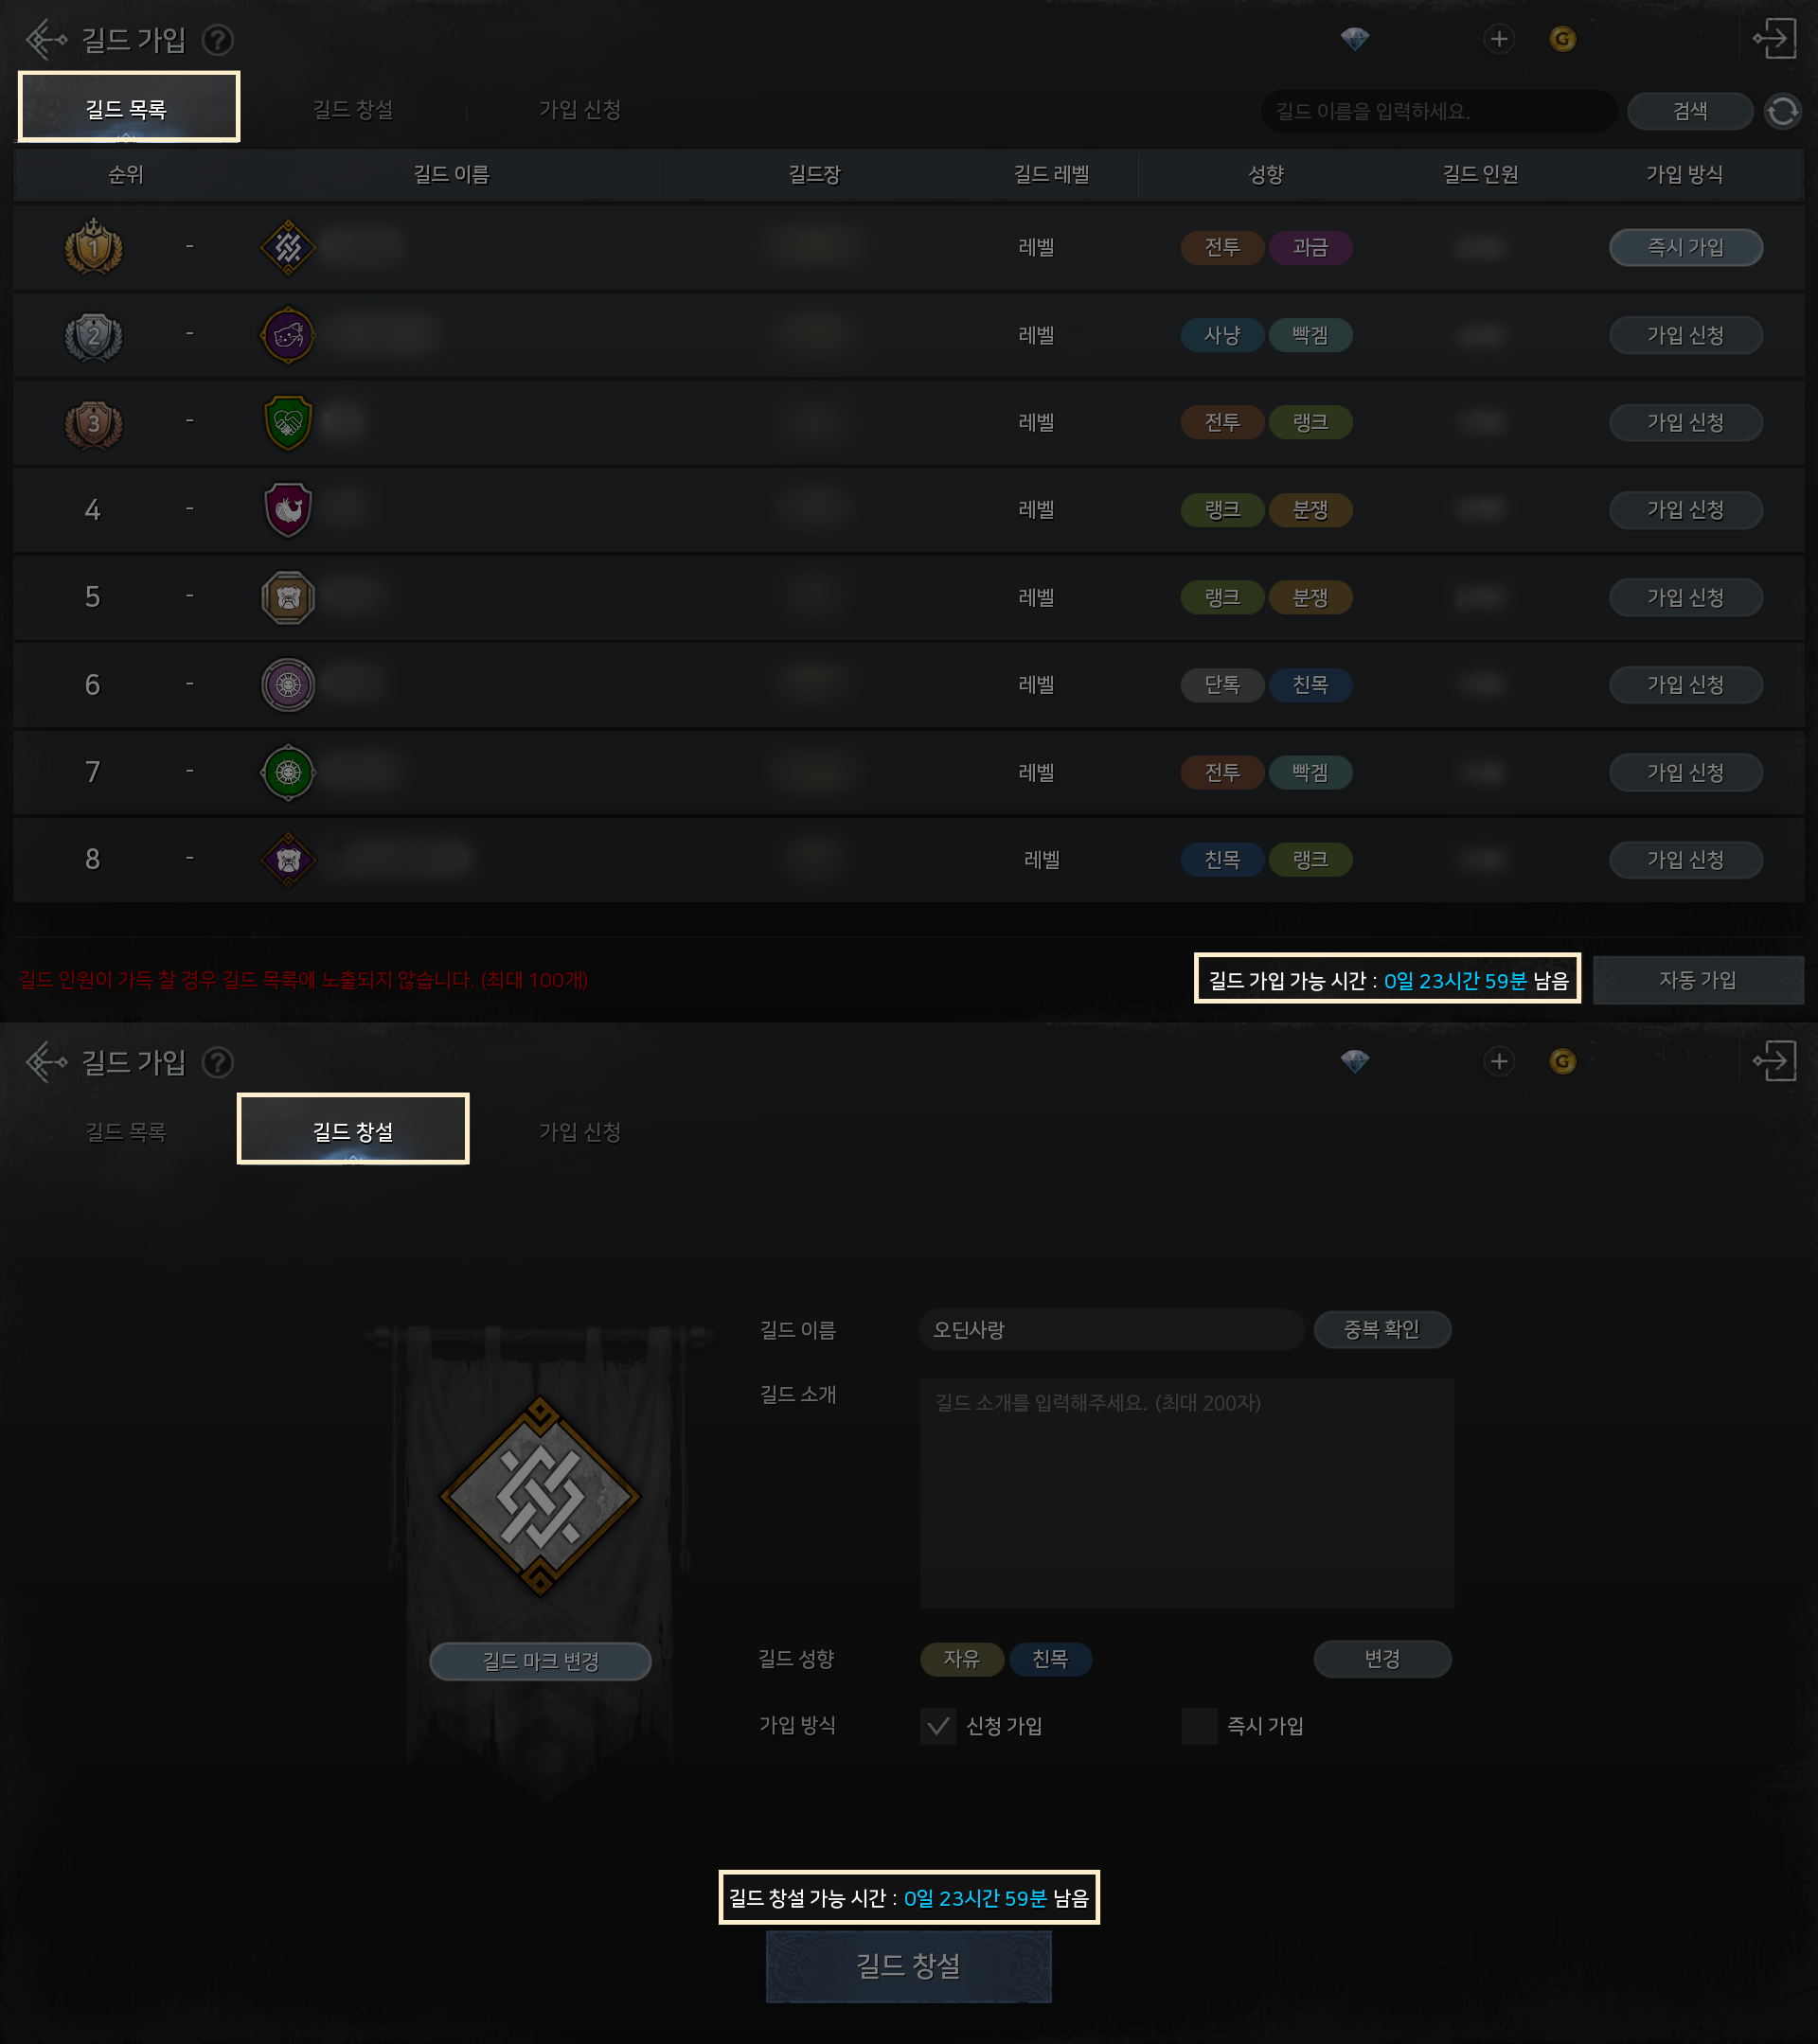Click the refresh icon next to 검색
This screenshot has width=1818, height=2044.
click(1782, 111)
